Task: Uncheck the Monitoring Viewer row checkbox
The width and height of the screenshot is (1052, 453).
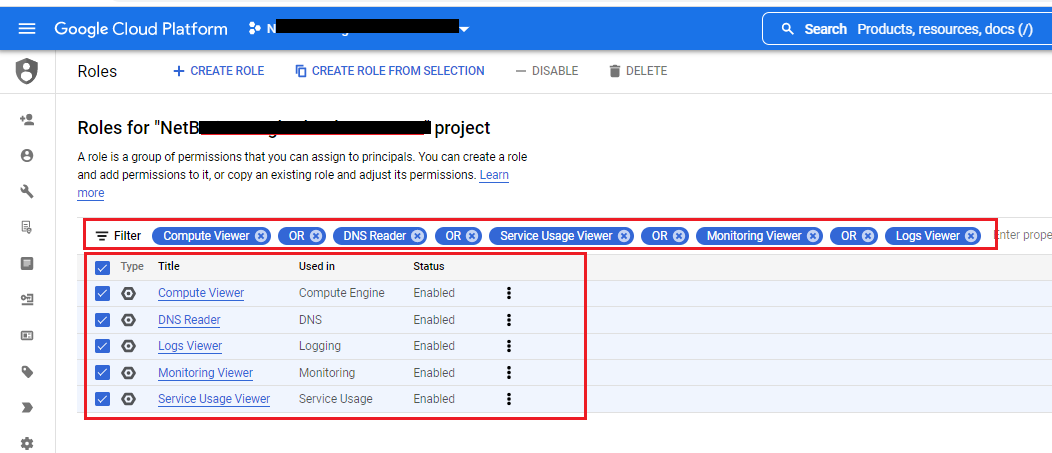Action: coord(103,372)
